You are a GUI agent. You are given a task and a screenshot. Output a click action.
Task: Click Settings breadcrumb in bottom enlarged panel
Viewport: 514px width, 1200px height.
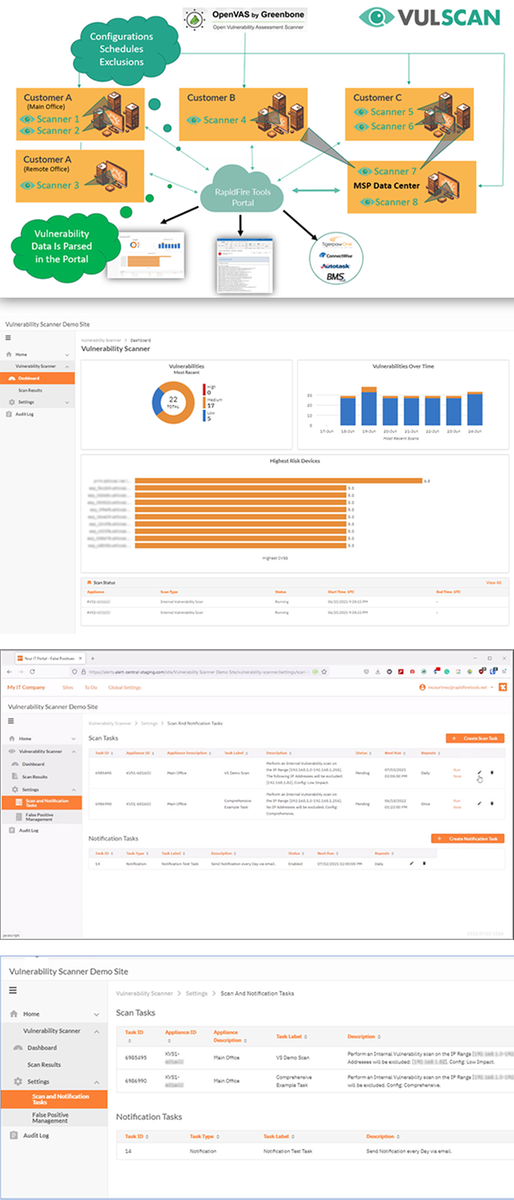[x=196, y=994]
